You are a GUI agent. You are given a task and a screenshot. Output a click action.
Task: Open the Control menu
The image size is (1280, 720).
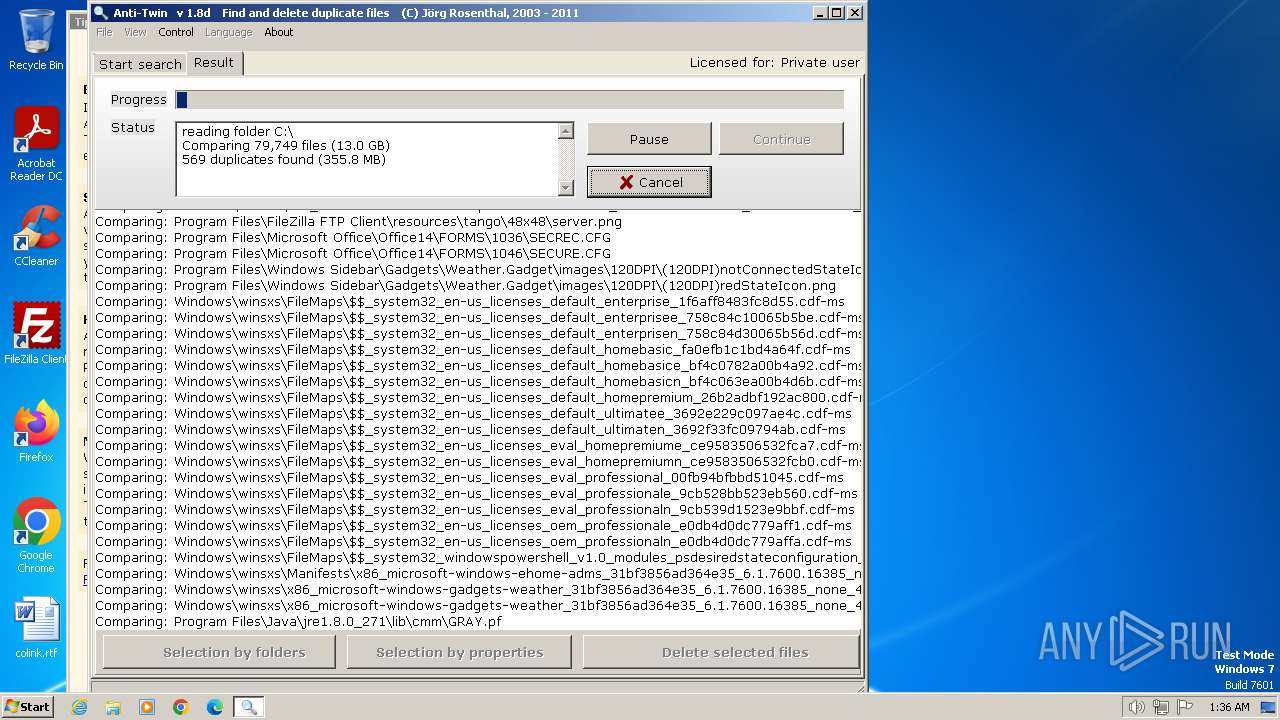[x=176, y=32]
